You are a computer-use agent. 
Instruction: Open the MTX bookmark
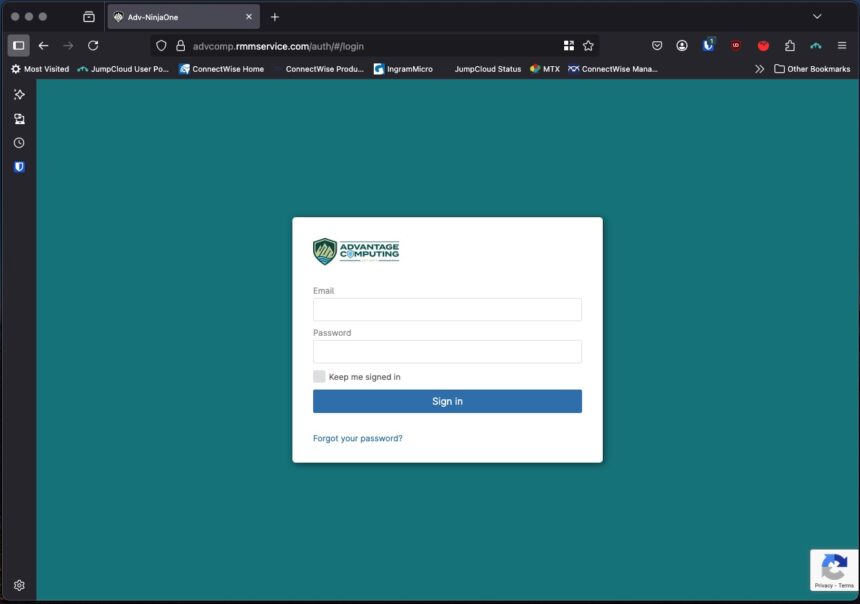545,69
